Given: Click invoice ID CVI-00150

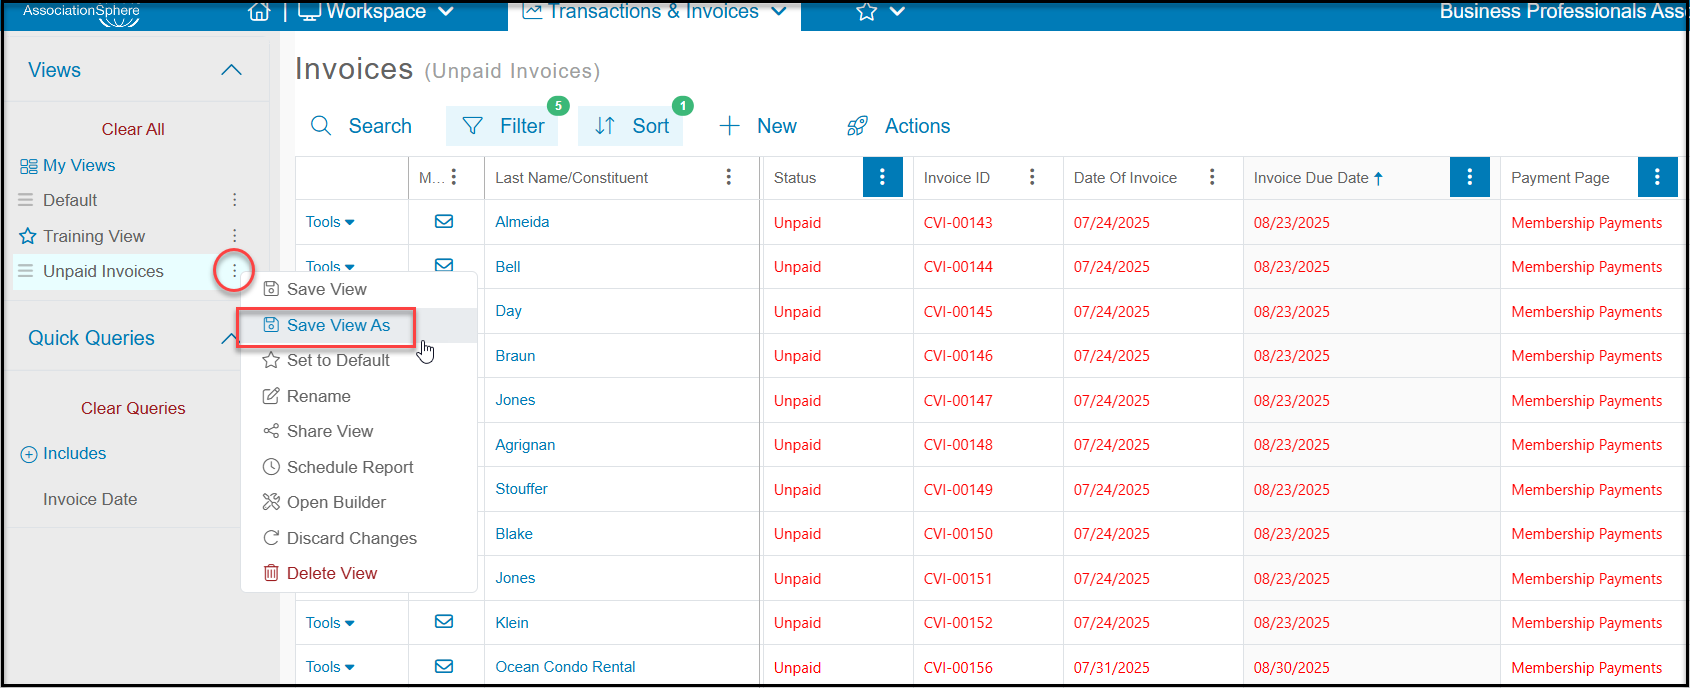Looking at the screenshot, I should pyautogui.click(x=958, y=534).
